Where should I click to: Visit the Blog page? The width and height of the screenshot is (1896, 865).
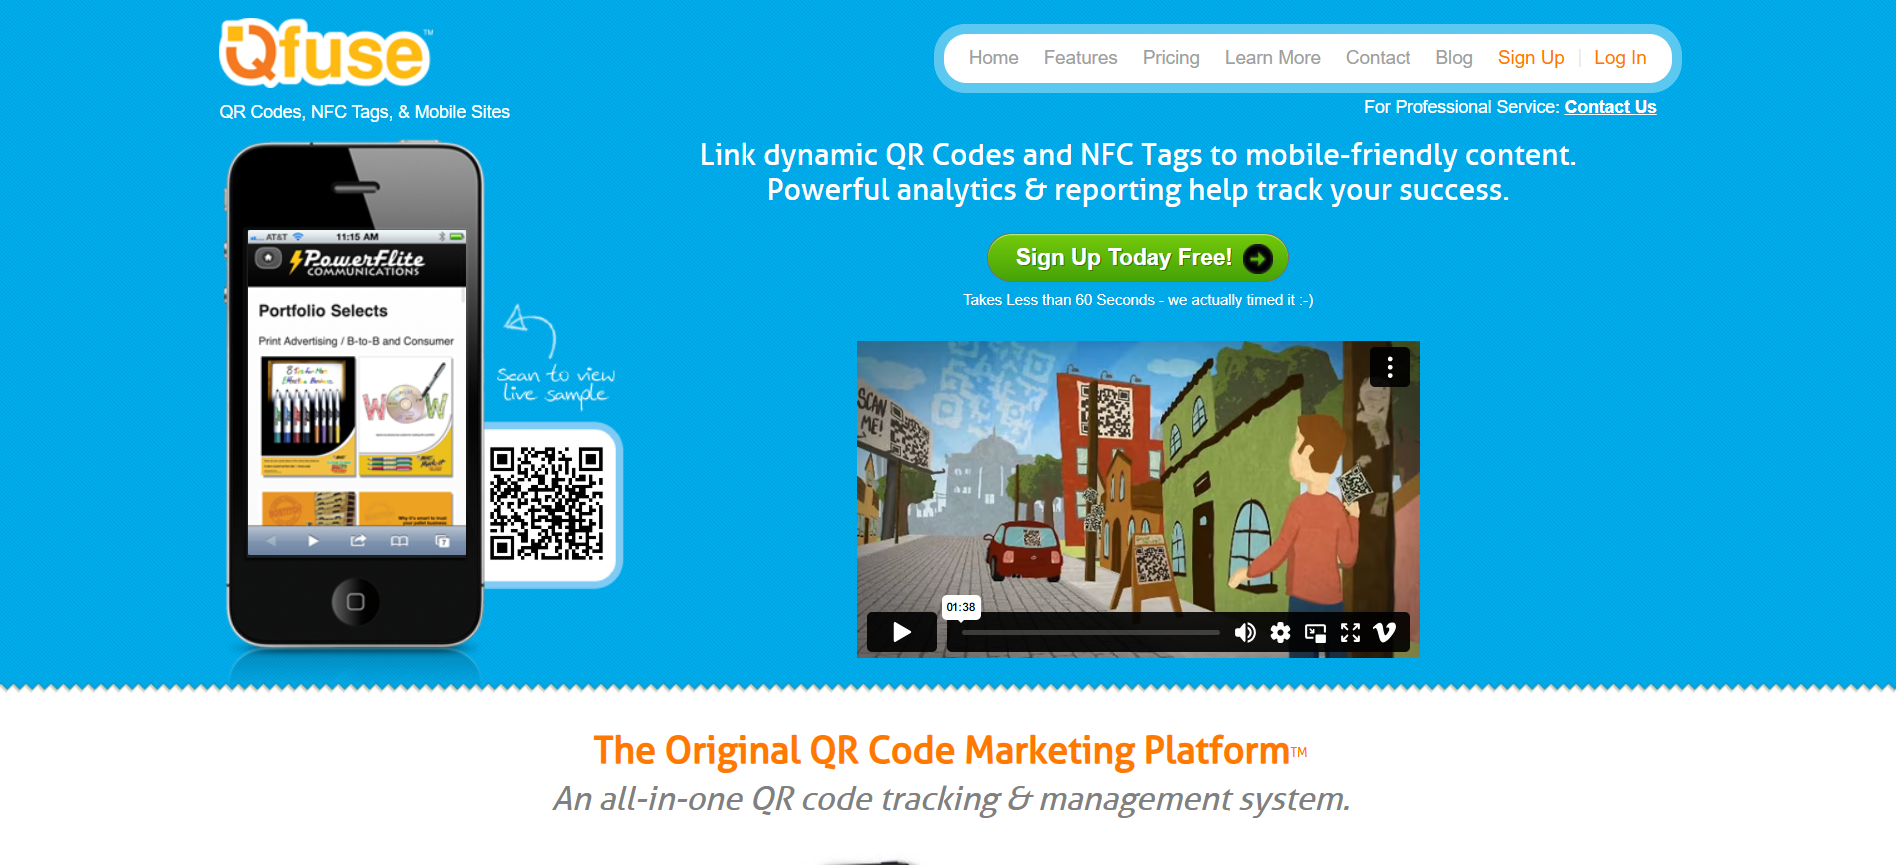[1454, 58]
